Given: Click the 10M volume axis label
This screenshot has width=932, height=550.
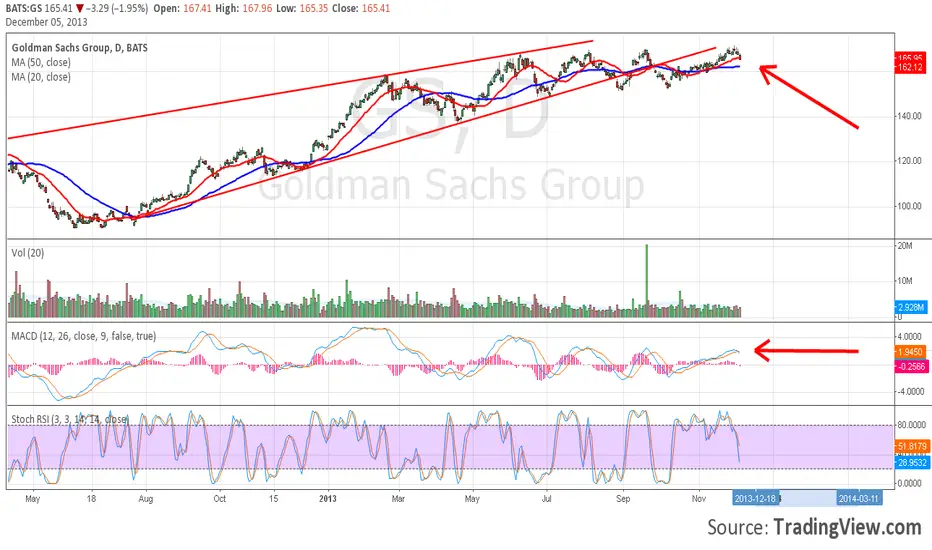Looking at the screenshot, I should pyautogui.click(x=905, y=281).
